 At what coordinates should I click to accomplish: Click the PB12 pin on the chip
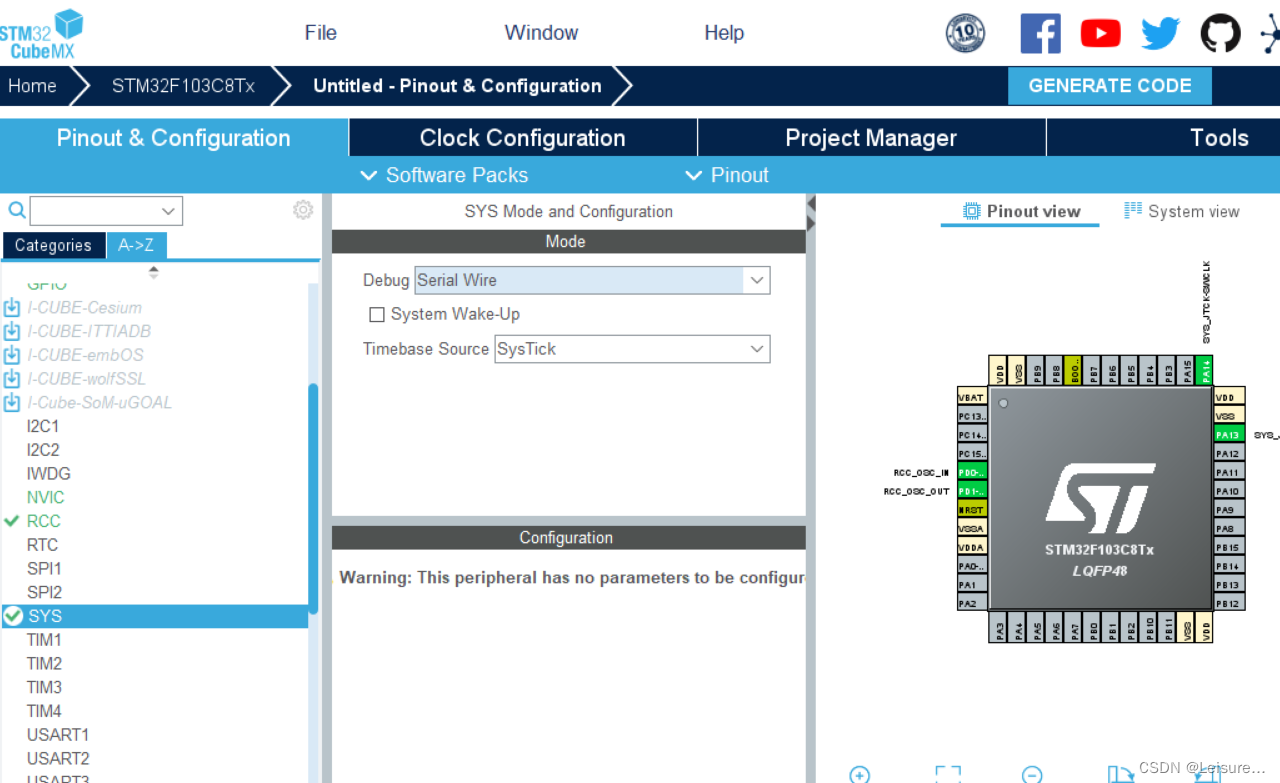tap(1229, 604)
